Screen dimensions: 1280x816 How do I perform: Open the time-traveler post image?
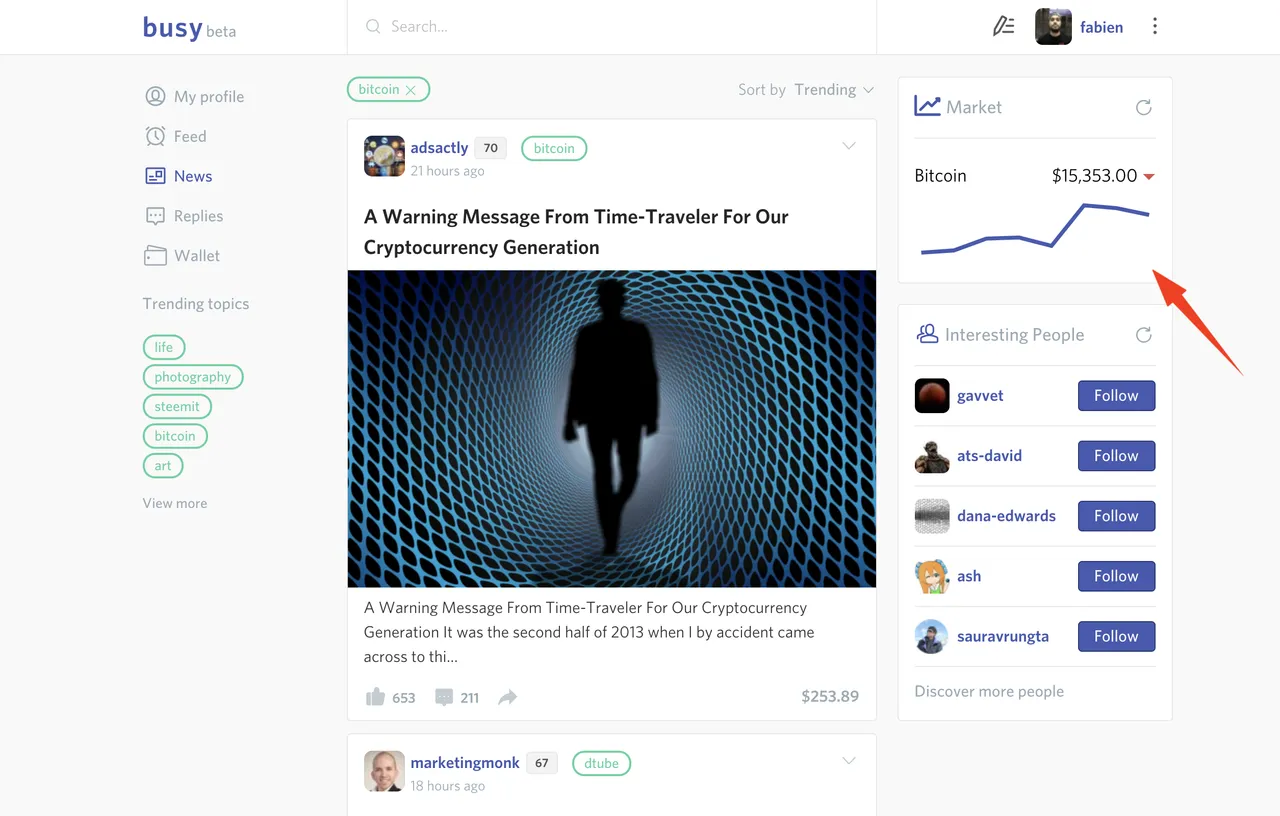(x=612, y=429)
